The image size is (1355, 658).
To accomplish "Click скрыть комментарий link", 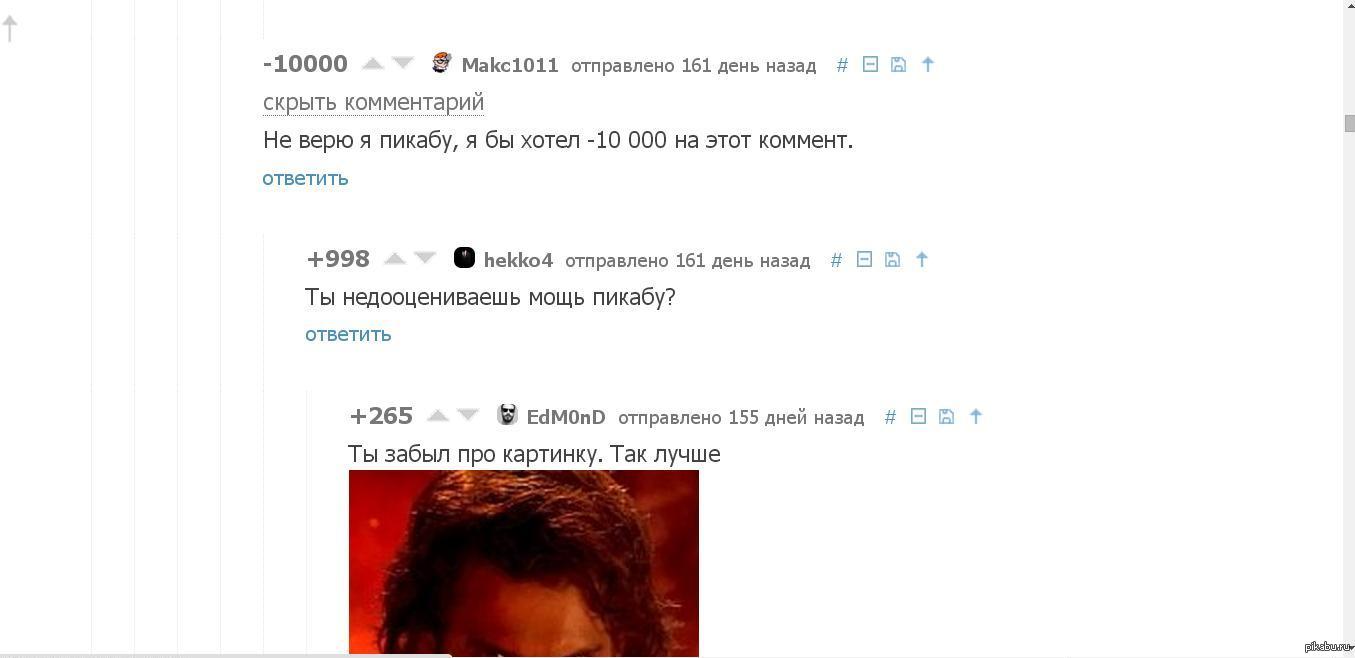I will pos(373,102).
